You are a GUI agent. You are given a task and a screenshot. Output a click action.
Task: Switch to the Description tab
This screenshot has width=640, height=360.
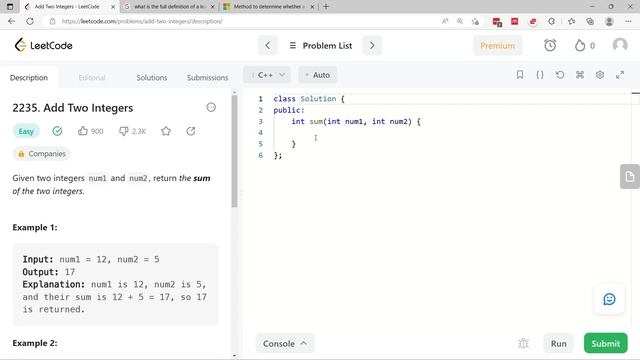[x=29, y=78]
